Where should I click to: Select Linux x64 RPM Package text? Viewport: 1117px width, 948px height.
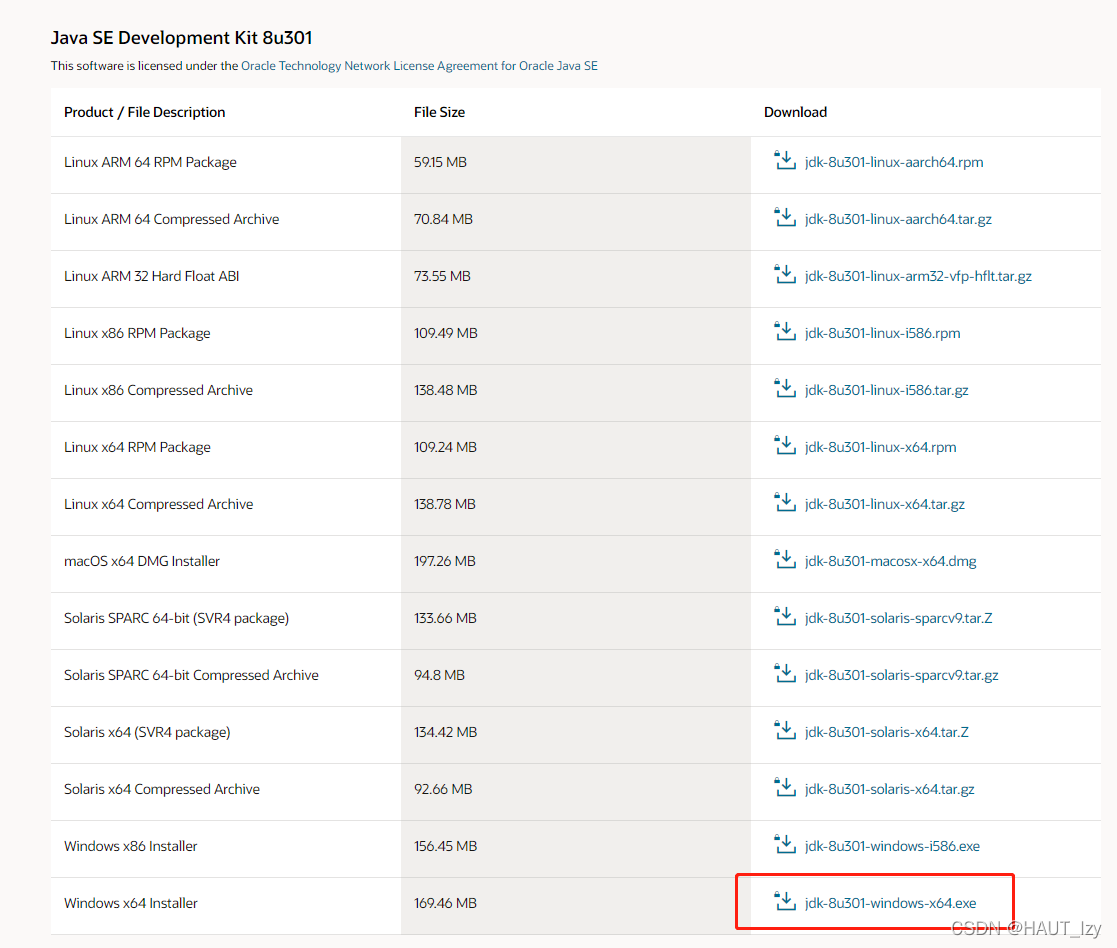point(137,447)
